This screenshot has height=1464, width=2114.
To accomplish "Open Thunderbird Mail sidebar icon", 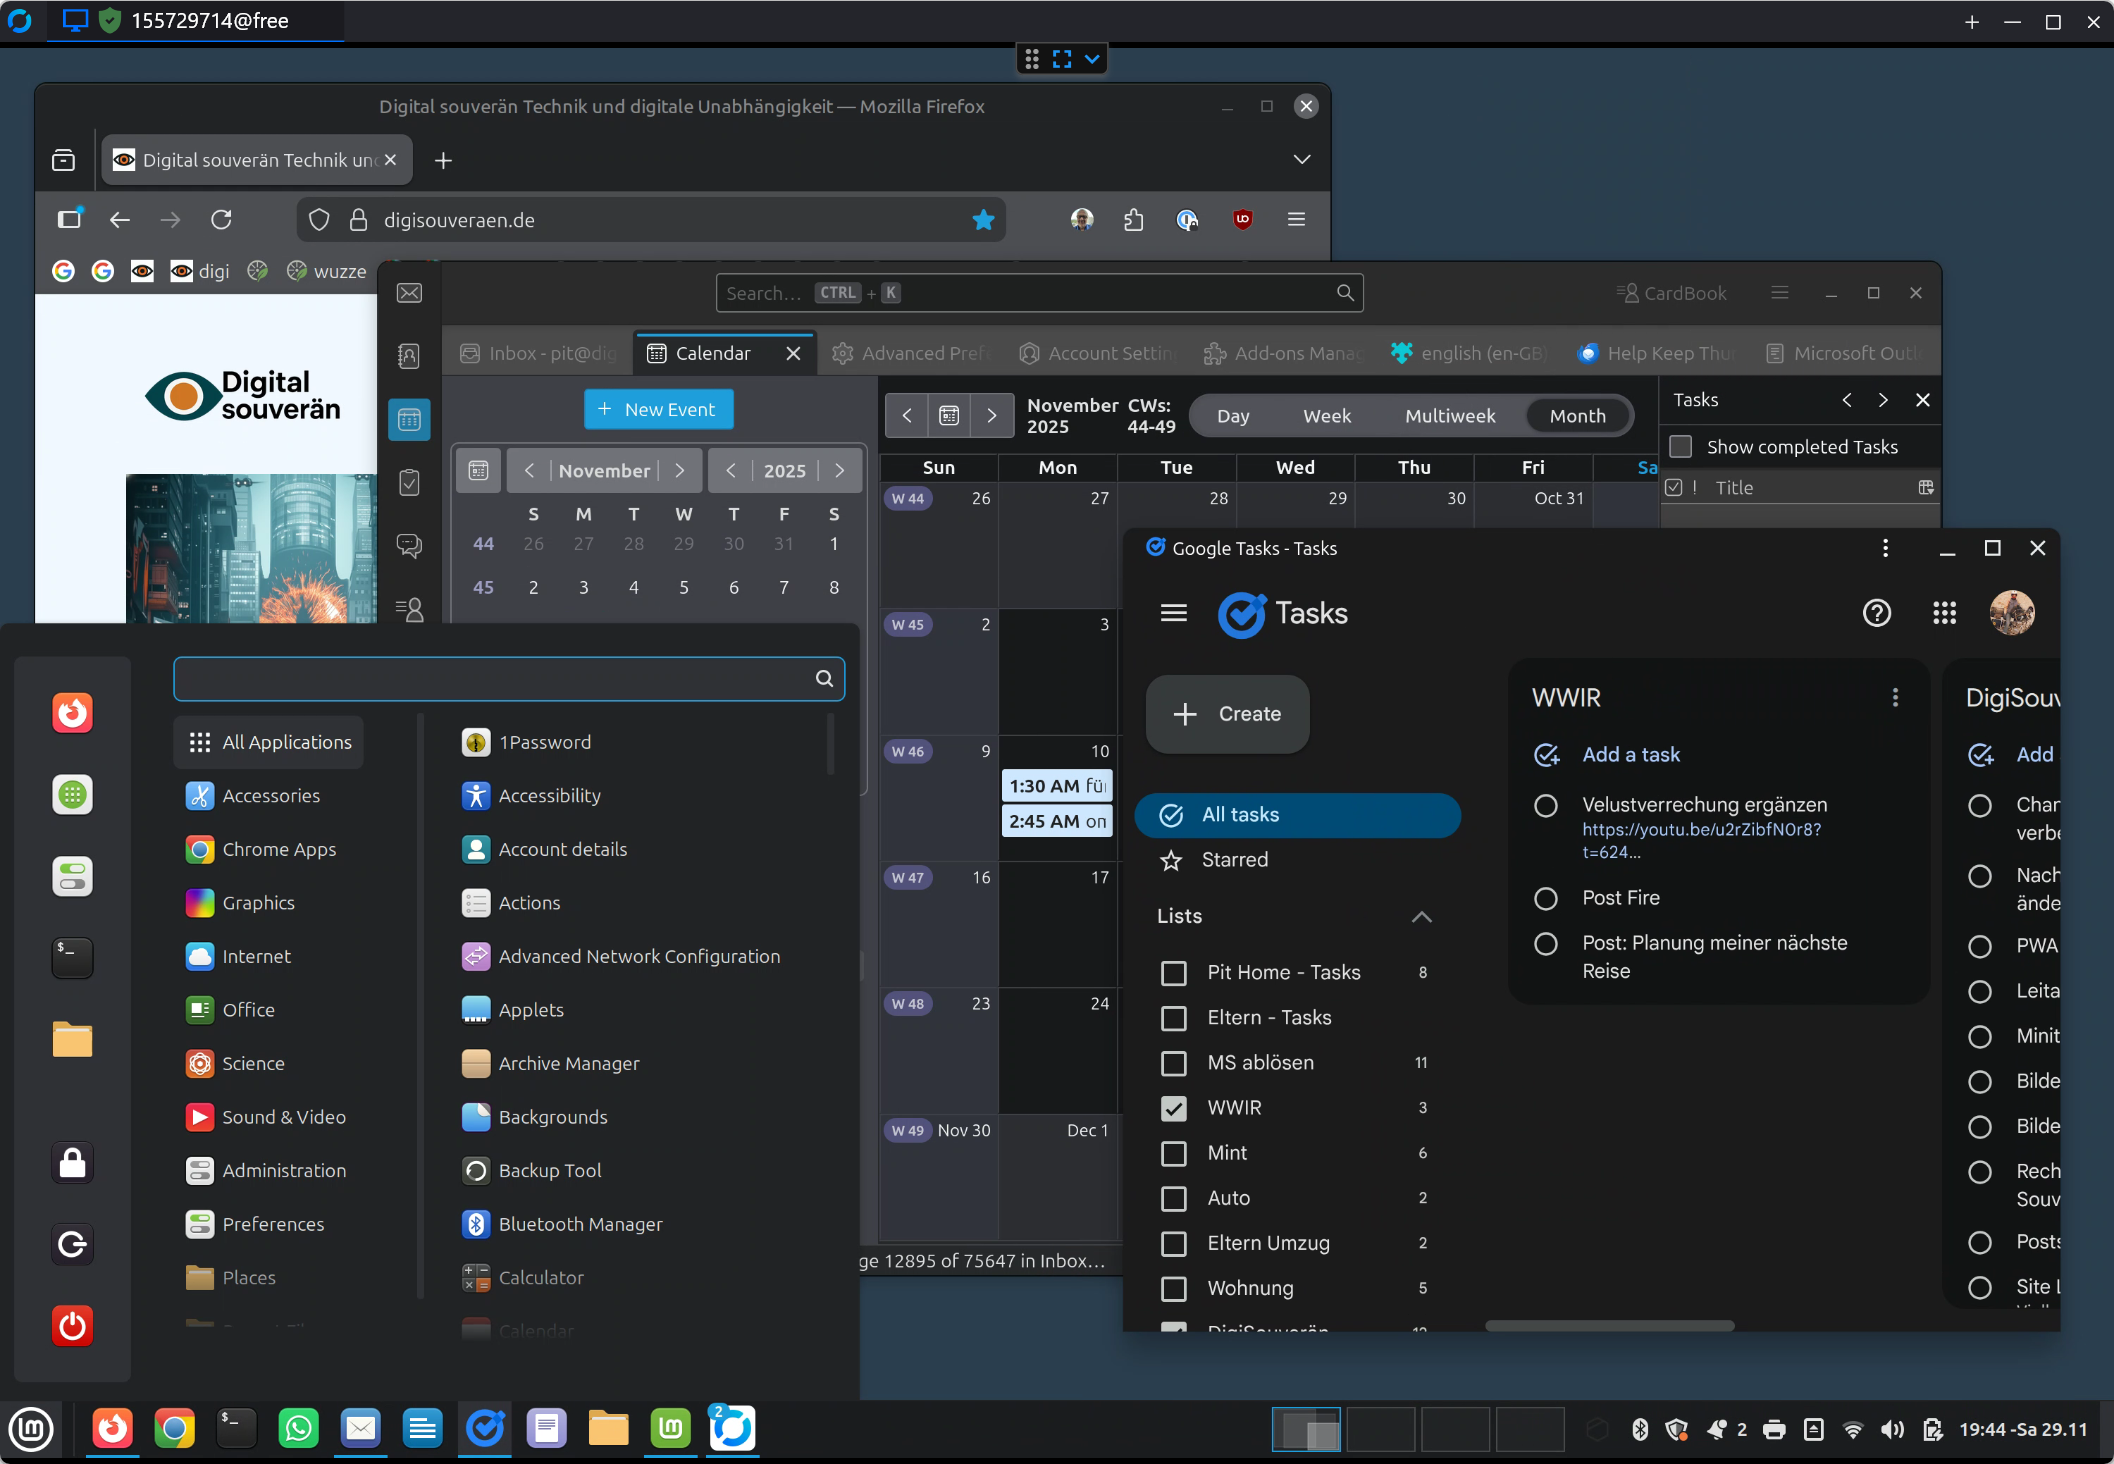I will point(409,293).
